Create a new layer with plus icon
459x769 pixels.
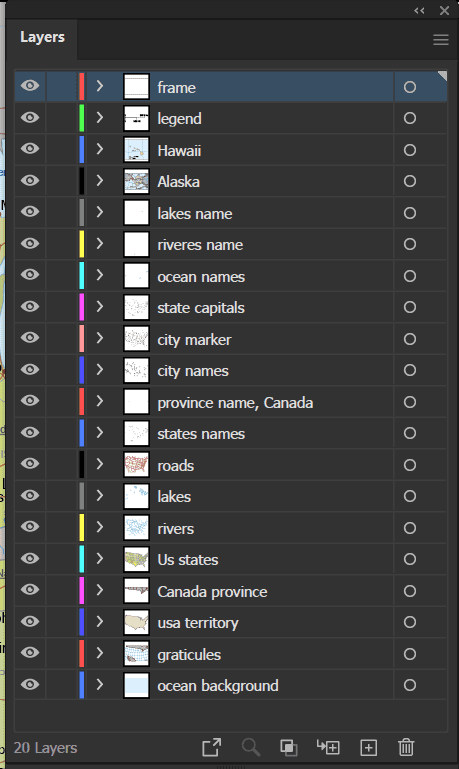pos(369,747)
